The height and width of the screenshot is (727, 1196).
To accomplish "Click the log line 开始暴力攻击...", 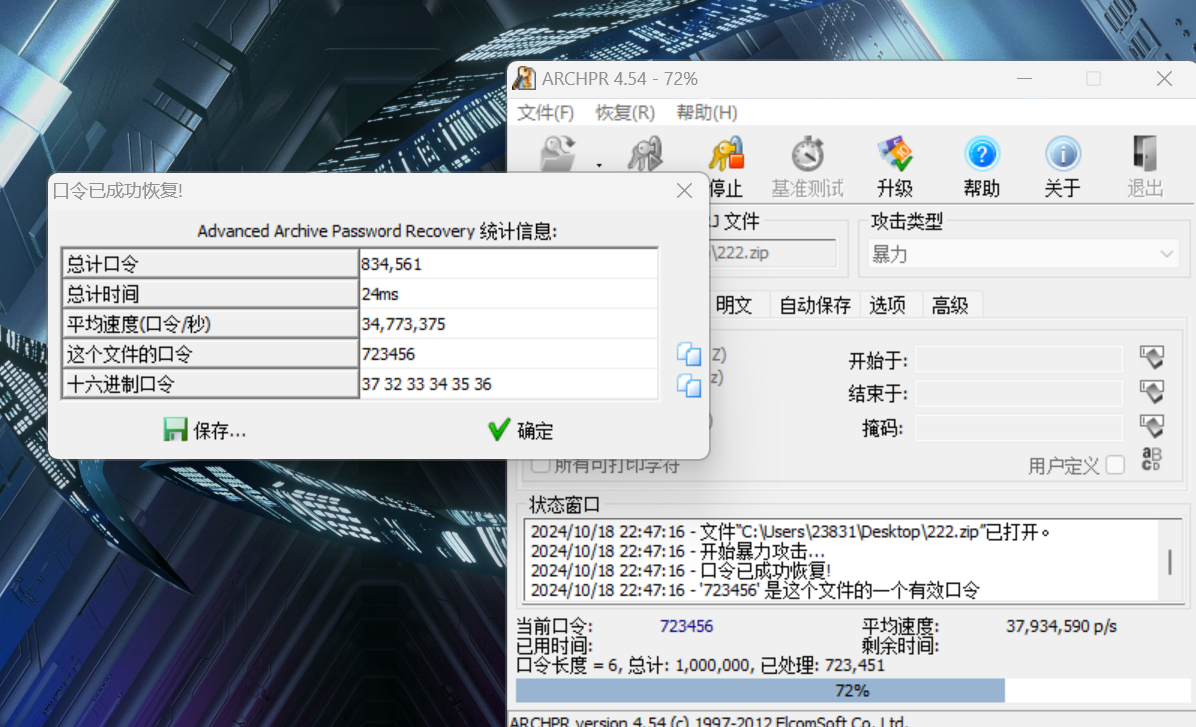I will click(x=677, y=551).
